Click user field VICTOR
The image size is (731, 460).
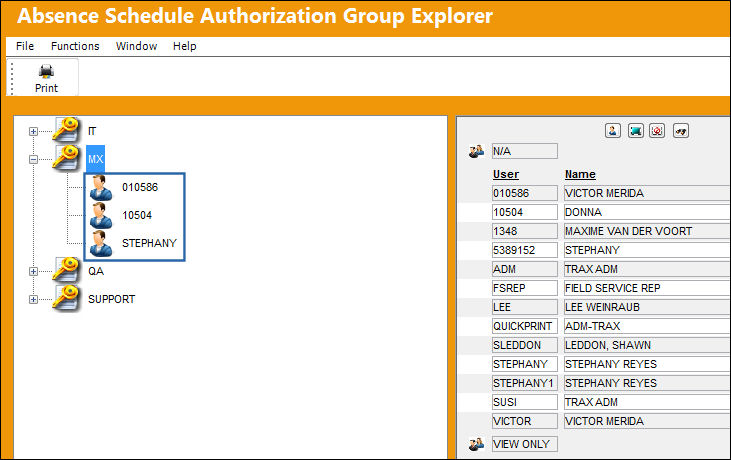point(524,421)
